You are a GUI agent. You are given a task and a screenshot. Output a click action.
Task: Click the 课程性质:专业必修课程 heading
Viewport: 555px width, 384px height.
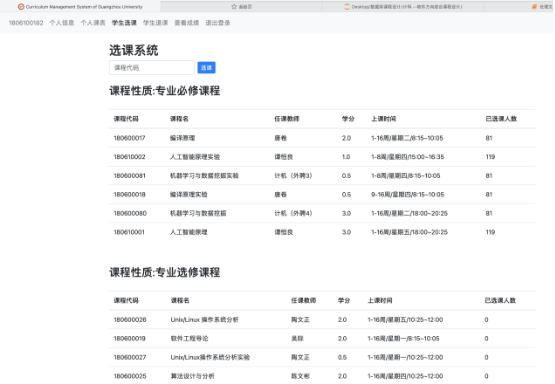(165, 91)
